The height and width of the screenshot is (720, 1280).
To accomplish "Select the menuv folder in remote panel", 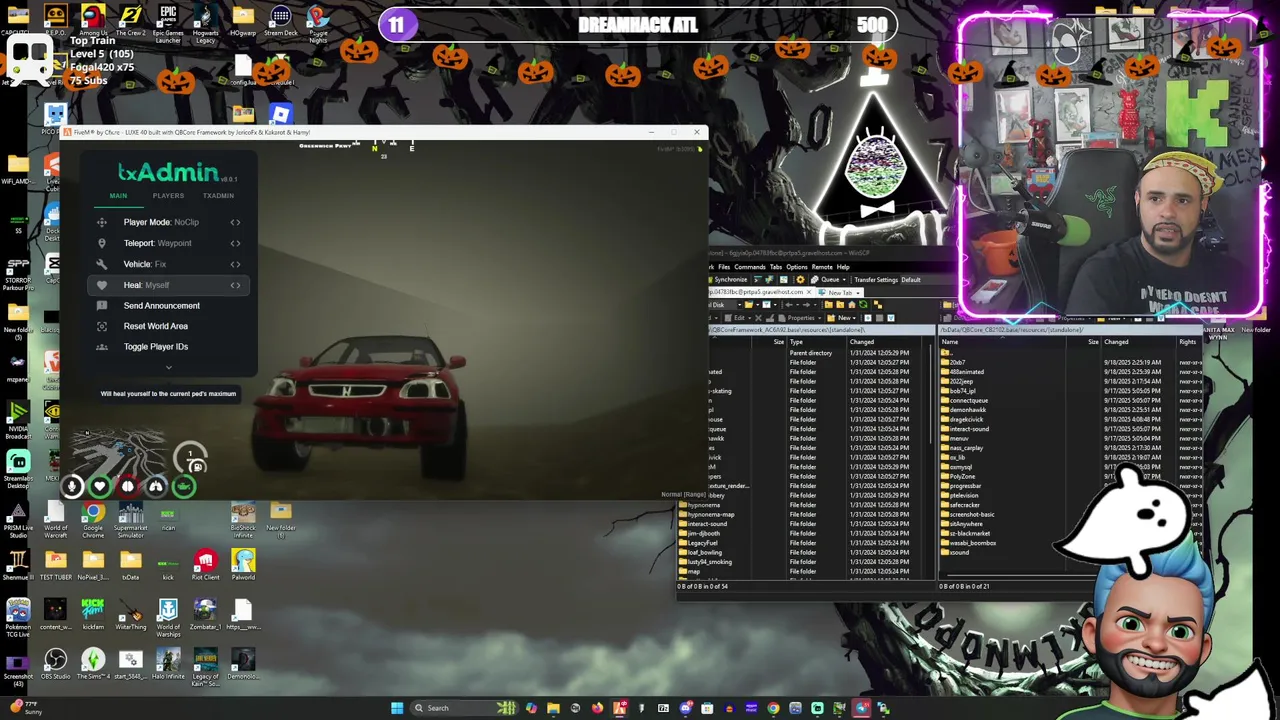I will point(959,438).
